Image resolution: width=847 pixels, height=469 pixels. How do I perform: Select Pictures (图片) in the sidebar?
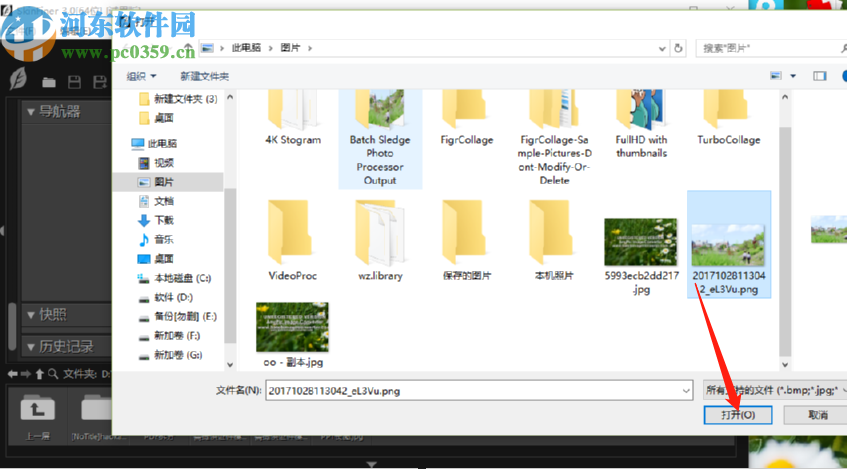(x=167, y=182)
